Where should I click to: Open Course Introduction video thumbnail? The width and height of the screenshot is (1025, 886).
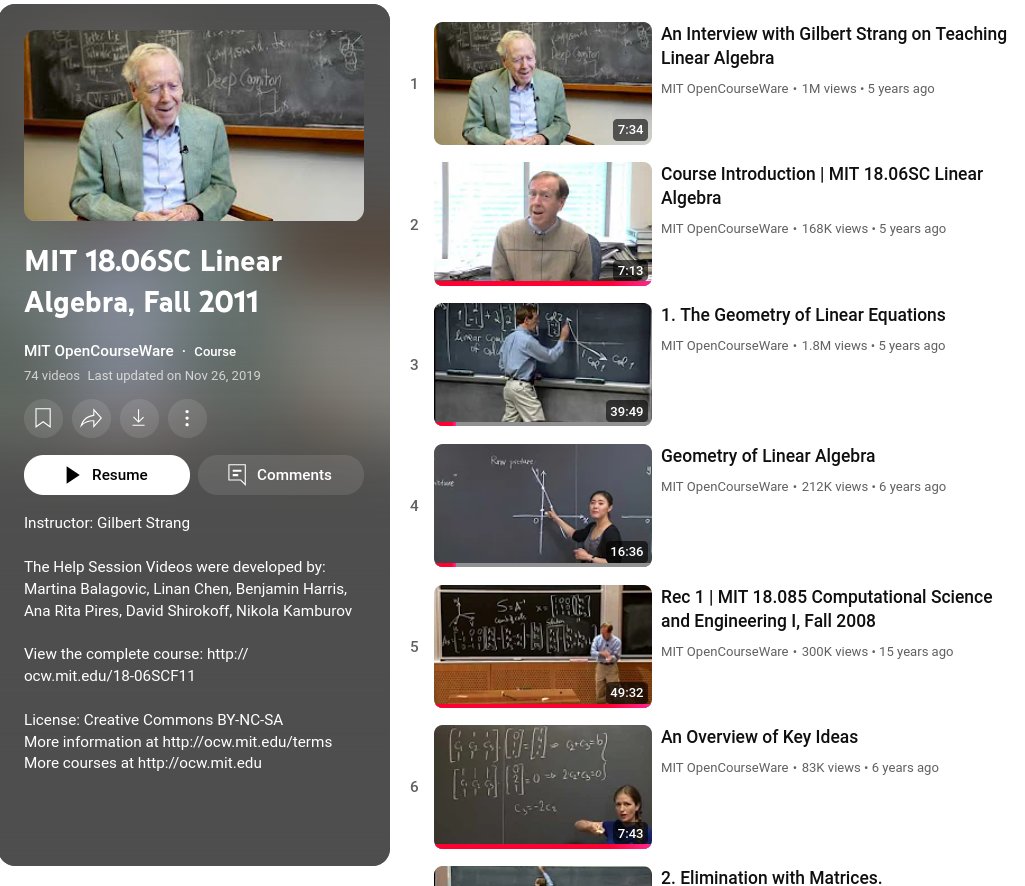[543, 224]
